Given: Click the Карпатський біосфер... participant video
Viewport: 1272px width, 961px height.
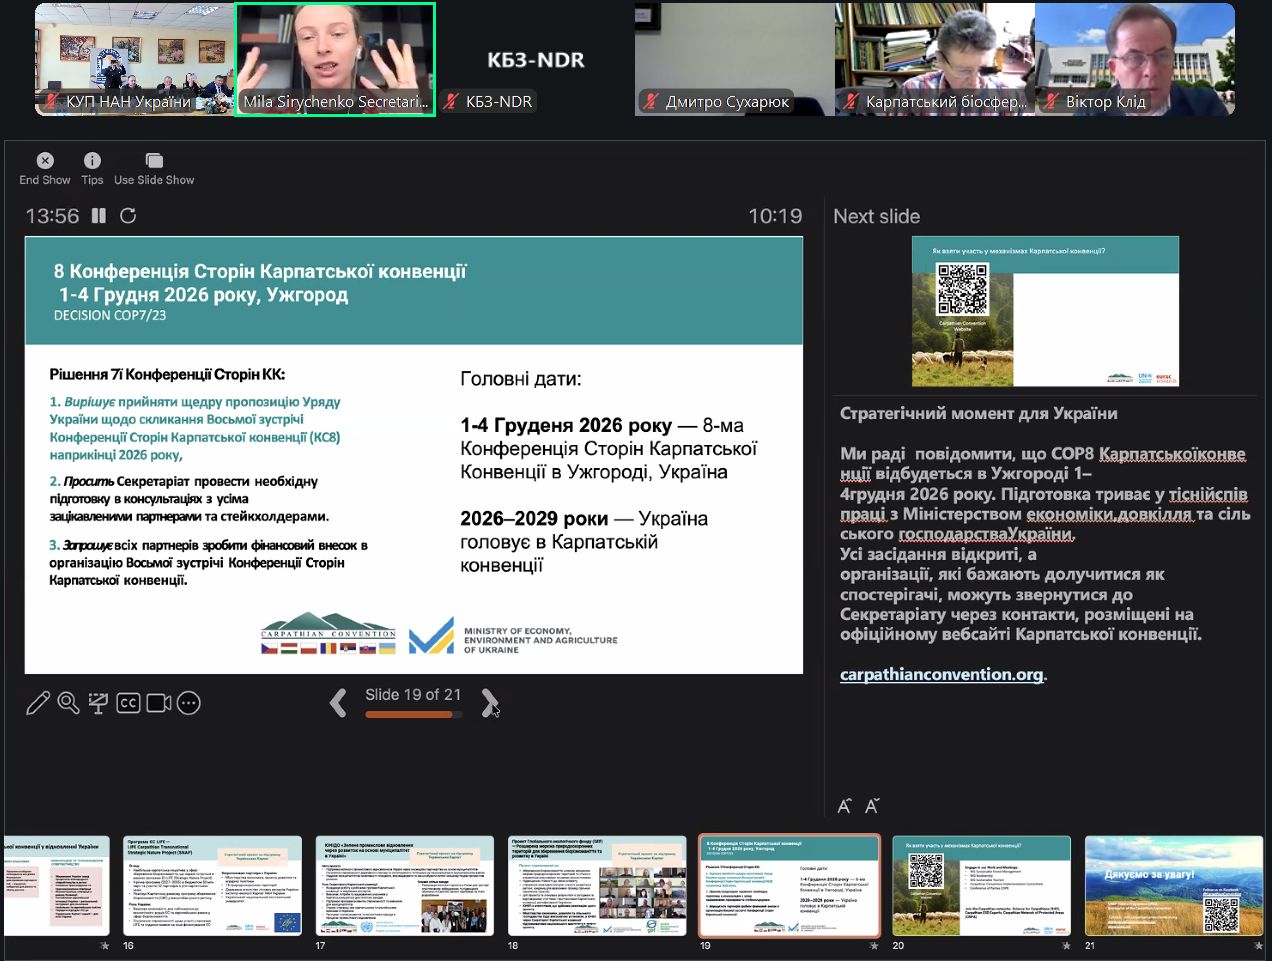Looking at the screenshot, I should pos(934,59).
